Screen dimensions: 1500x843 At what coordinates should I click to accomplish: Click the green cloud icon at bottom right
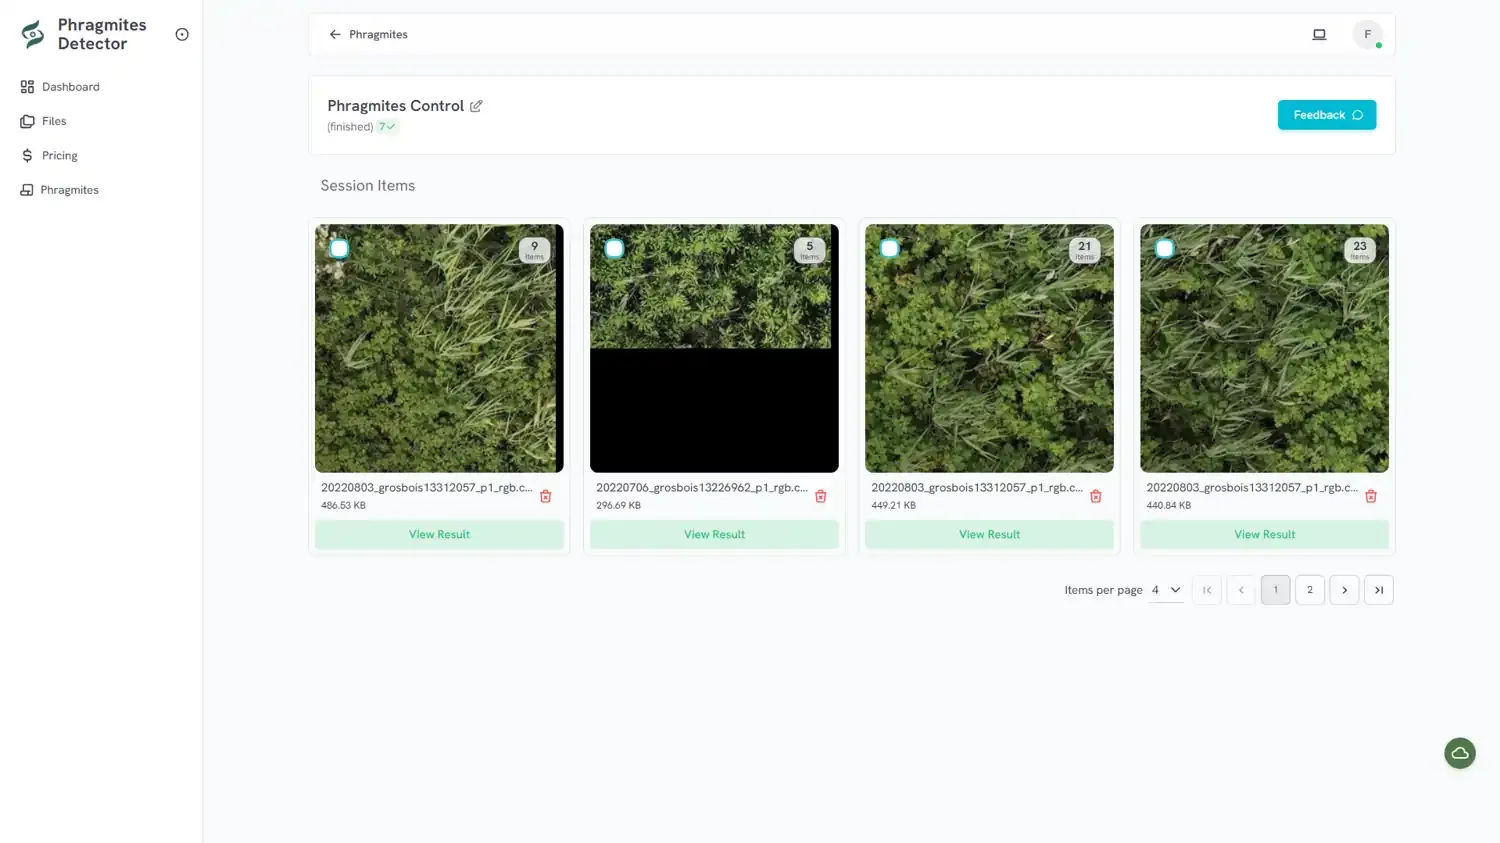(x=1459, y=753)
